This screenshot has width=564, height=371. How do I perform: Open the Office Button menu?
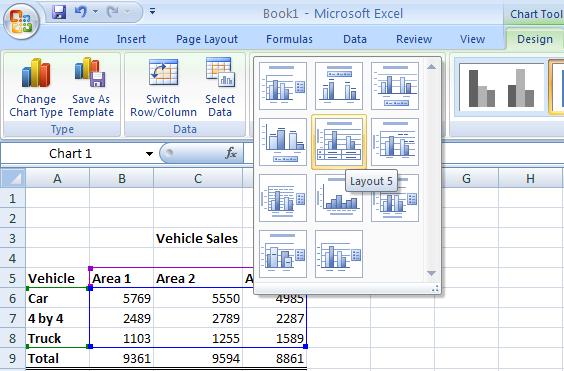[x=21, y=22]
